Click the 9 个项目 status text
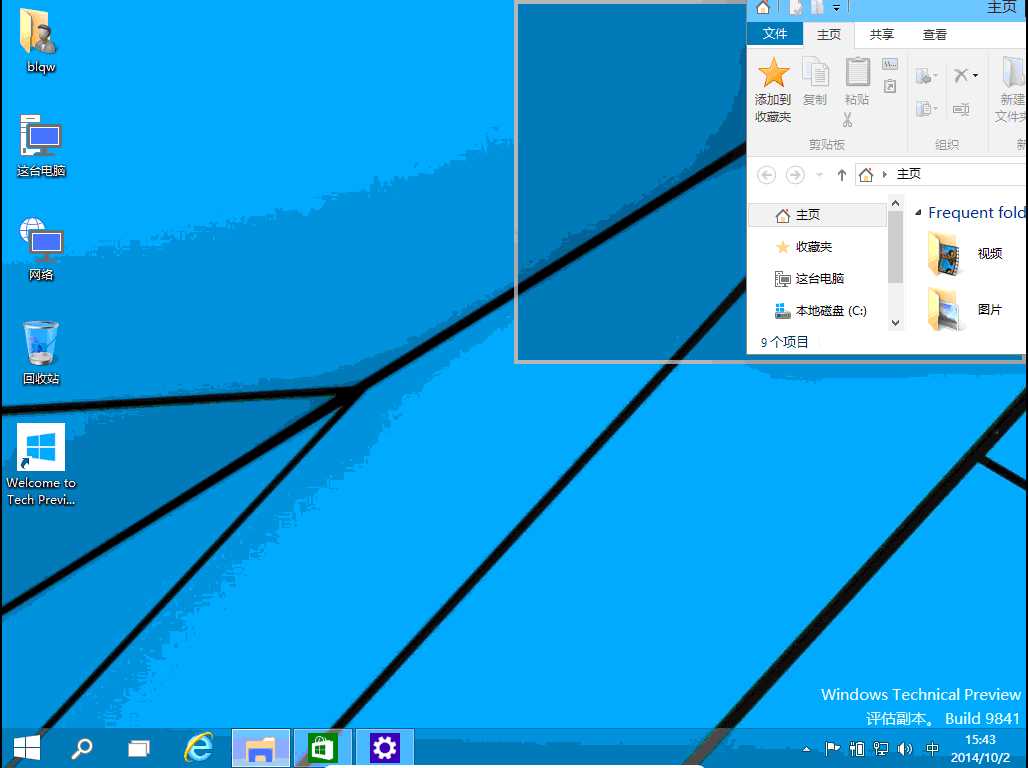This screenshot has width=1028, height=768. coord(784,342)
